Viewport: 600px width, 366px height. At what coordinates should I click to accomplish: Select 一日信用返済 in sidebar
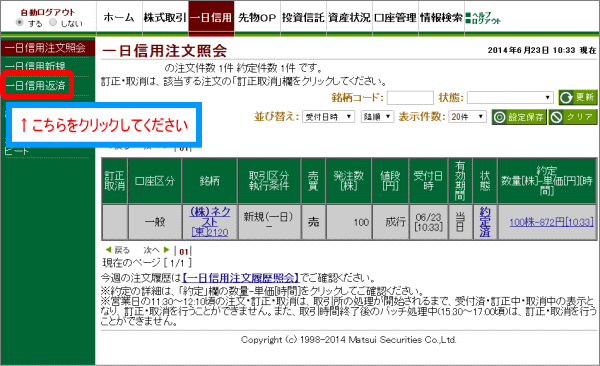click(35, 85)
